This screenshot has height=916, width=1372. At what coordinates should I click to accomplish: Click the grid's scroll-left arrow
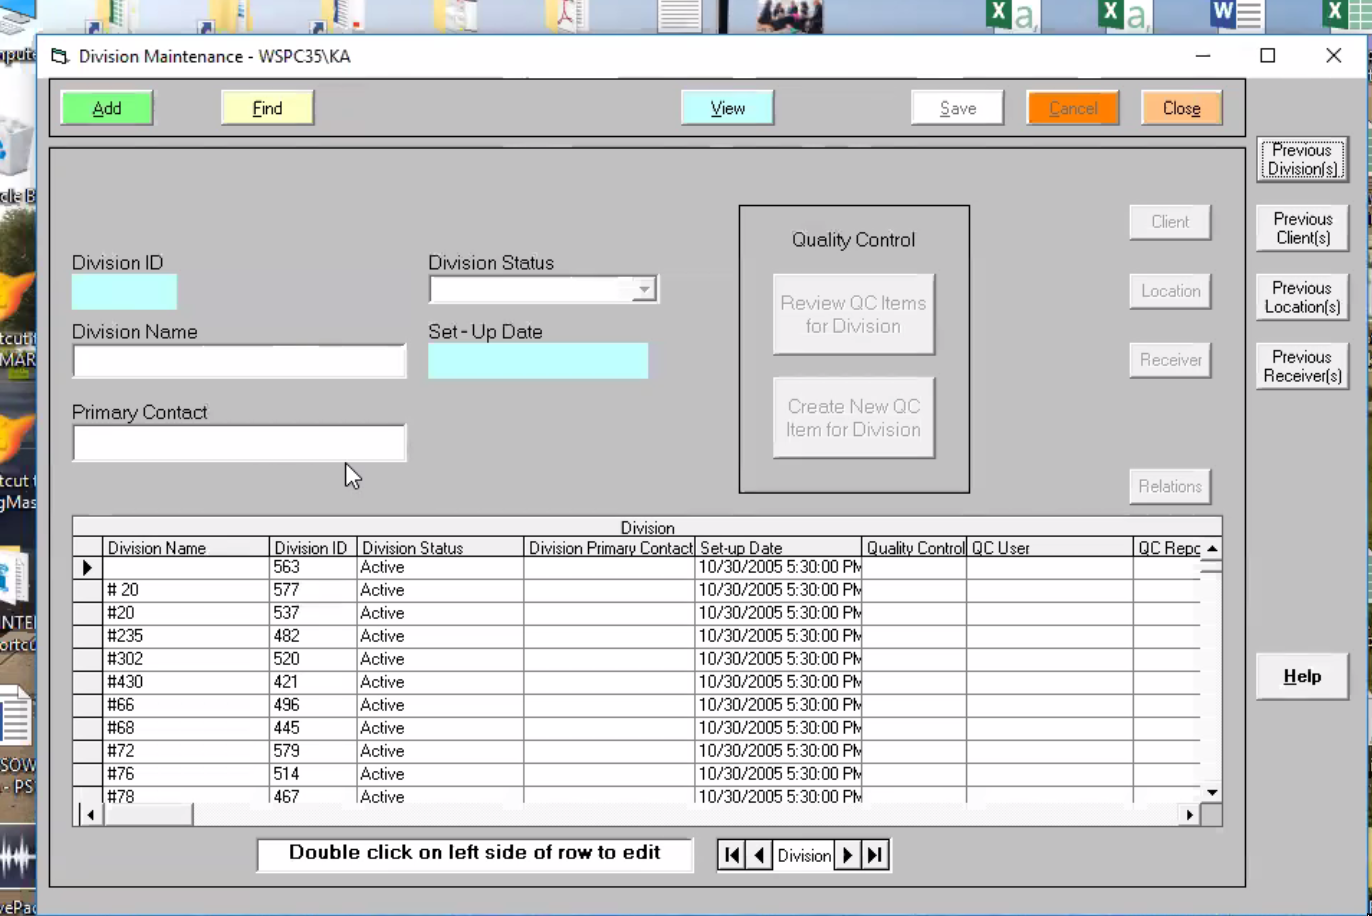(x=90, y=815)
